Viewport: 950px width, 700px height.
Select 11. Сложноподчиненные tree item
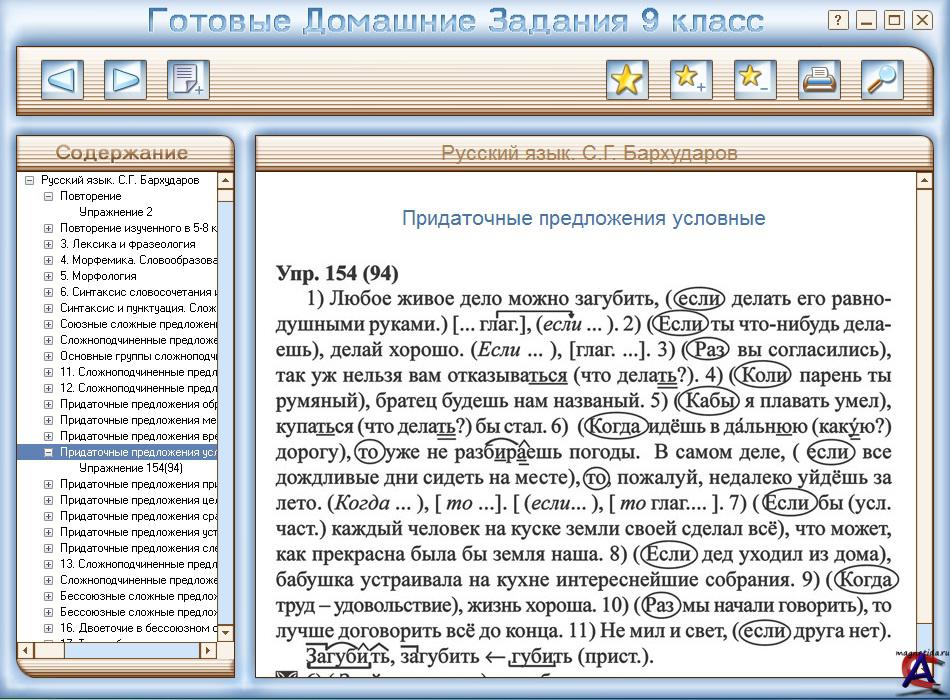[x=138, y=372]
